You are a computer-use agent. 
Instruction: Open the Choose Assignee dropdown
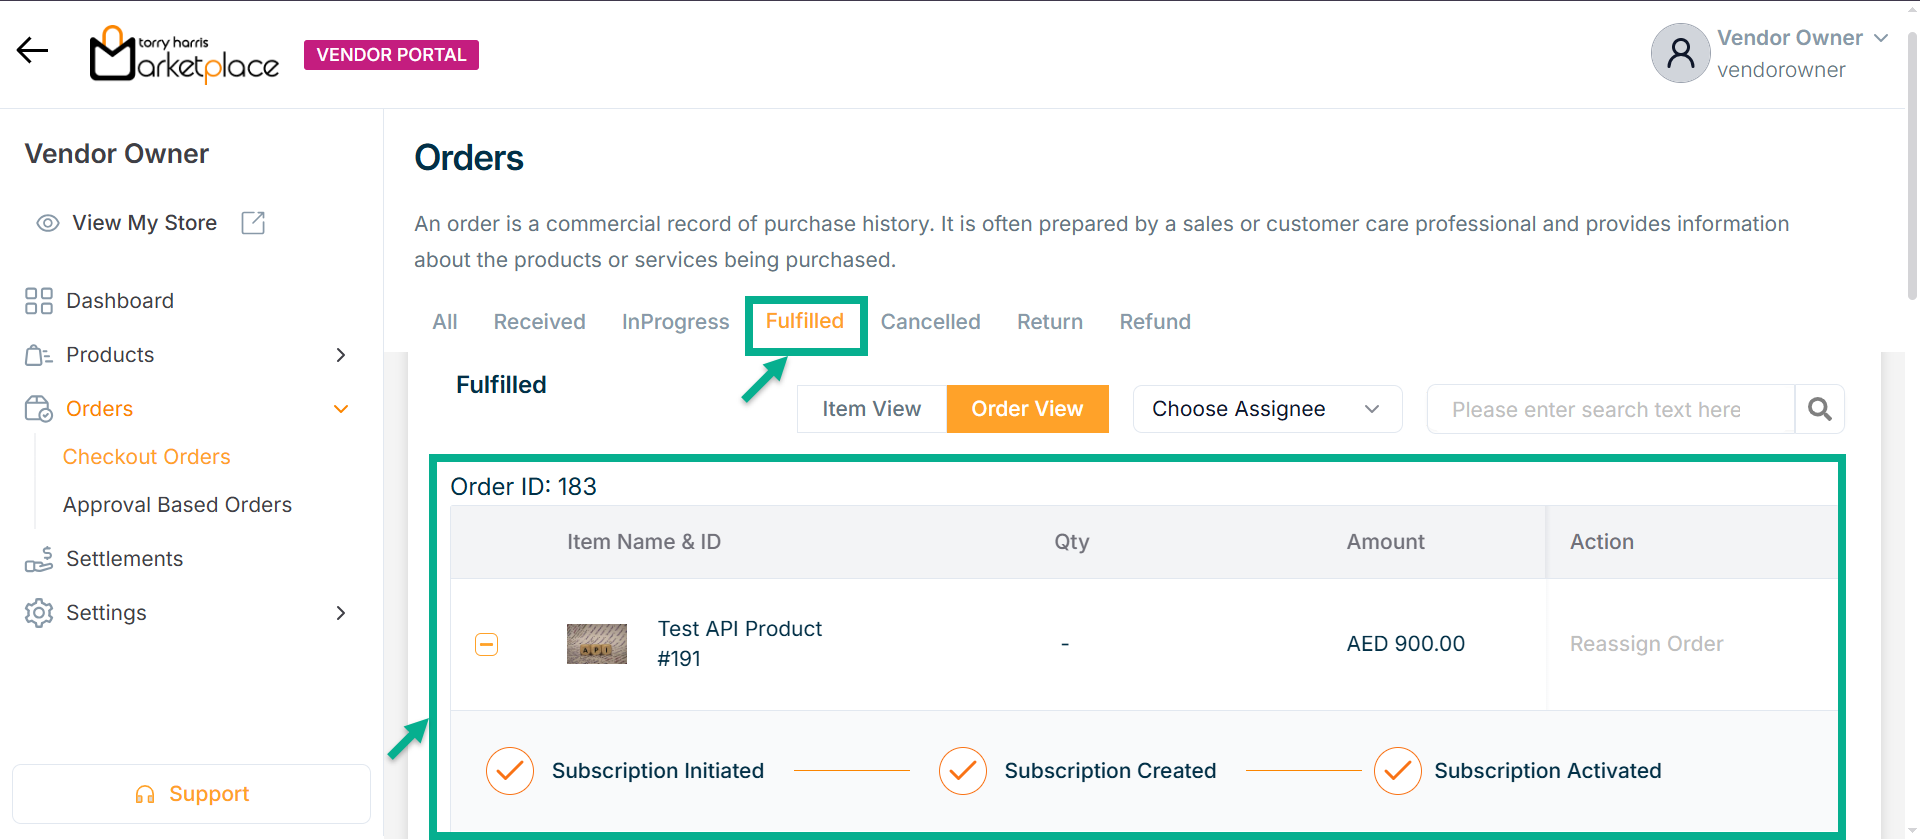point(1266,409)
